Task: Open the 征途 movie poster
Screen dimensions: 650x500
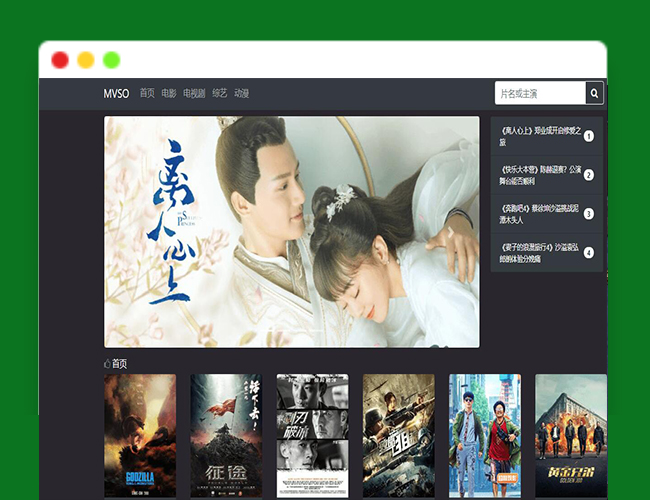Action: tap(226, 435)
